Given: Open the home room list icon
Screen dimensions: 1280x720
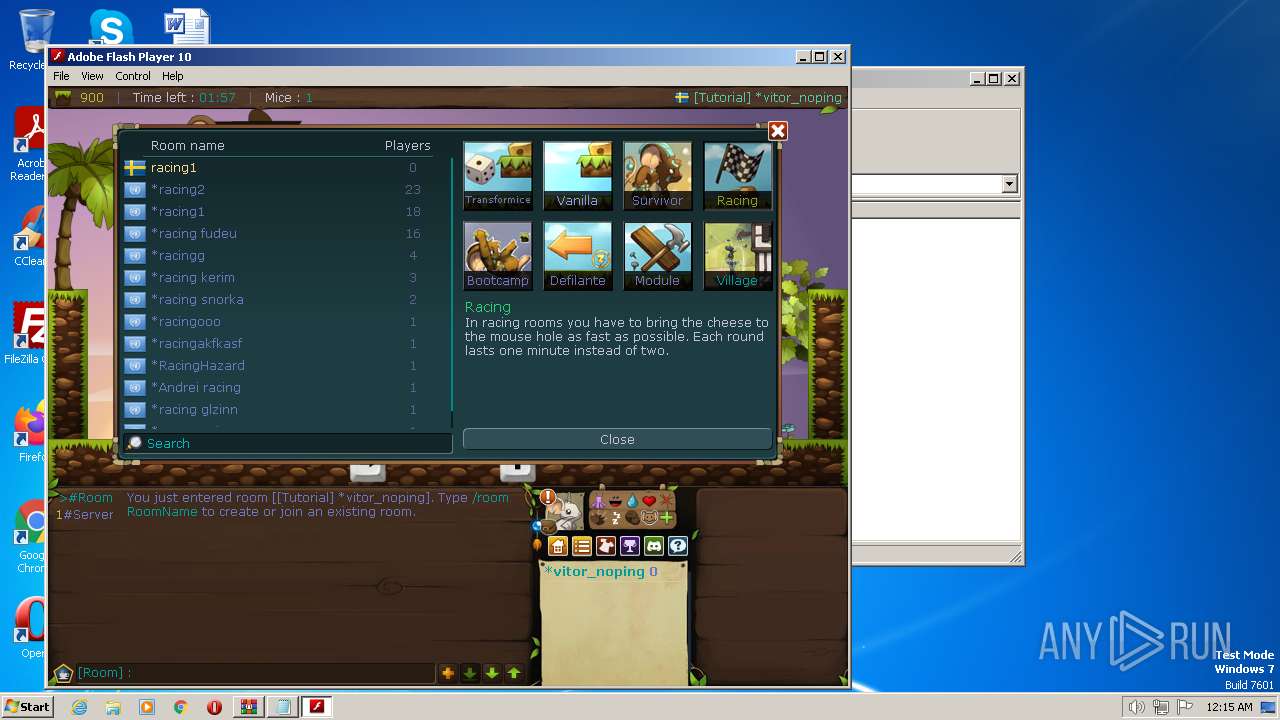Looking at the screenshot, I should point(558,546).
